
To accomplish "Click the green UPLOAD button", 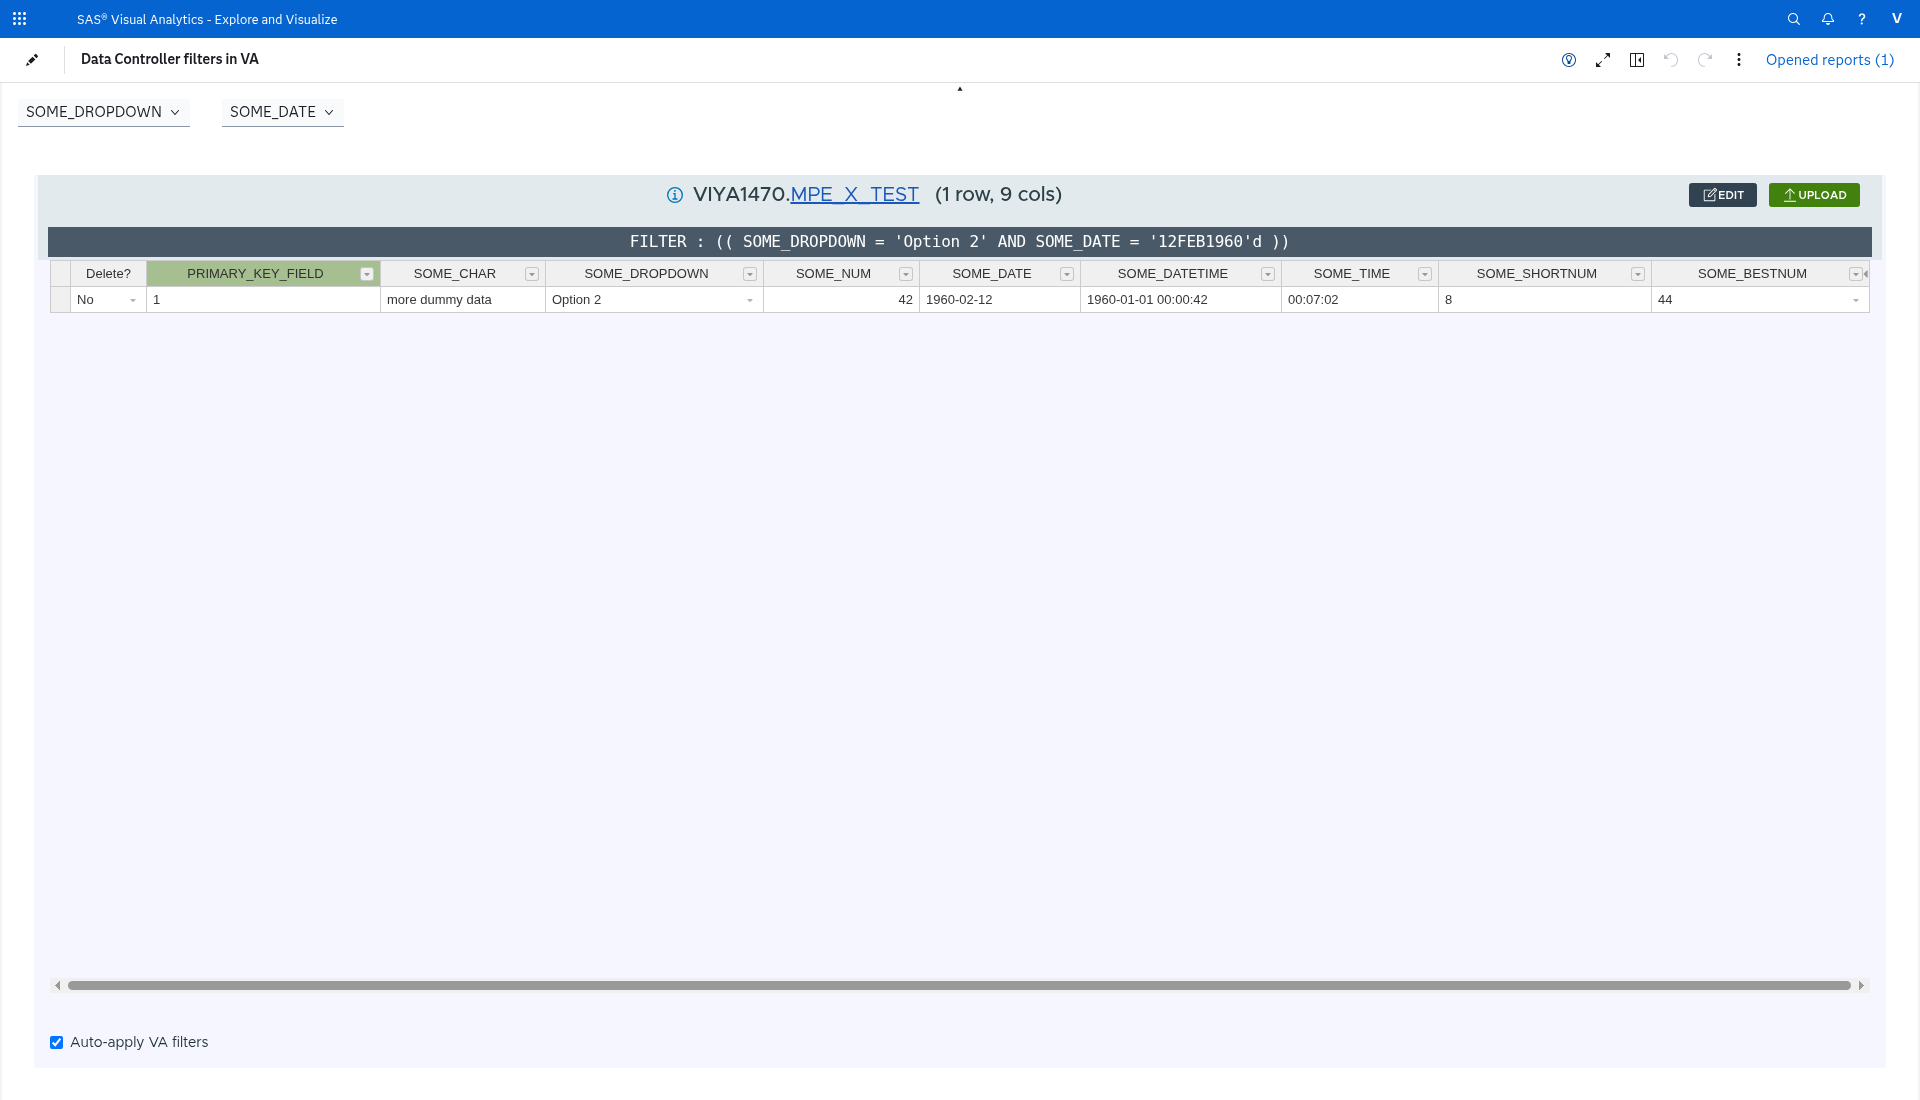I will pyautogui.click(x=1814, y=195).
